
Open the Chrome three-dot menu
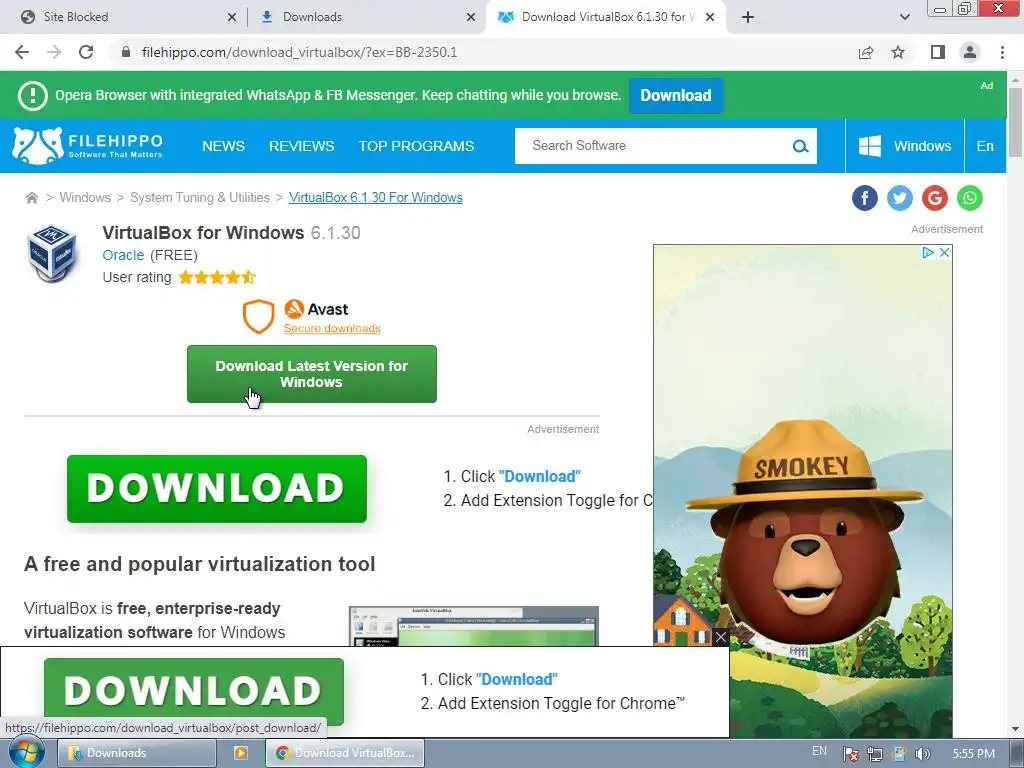(x=1002, y=52)
